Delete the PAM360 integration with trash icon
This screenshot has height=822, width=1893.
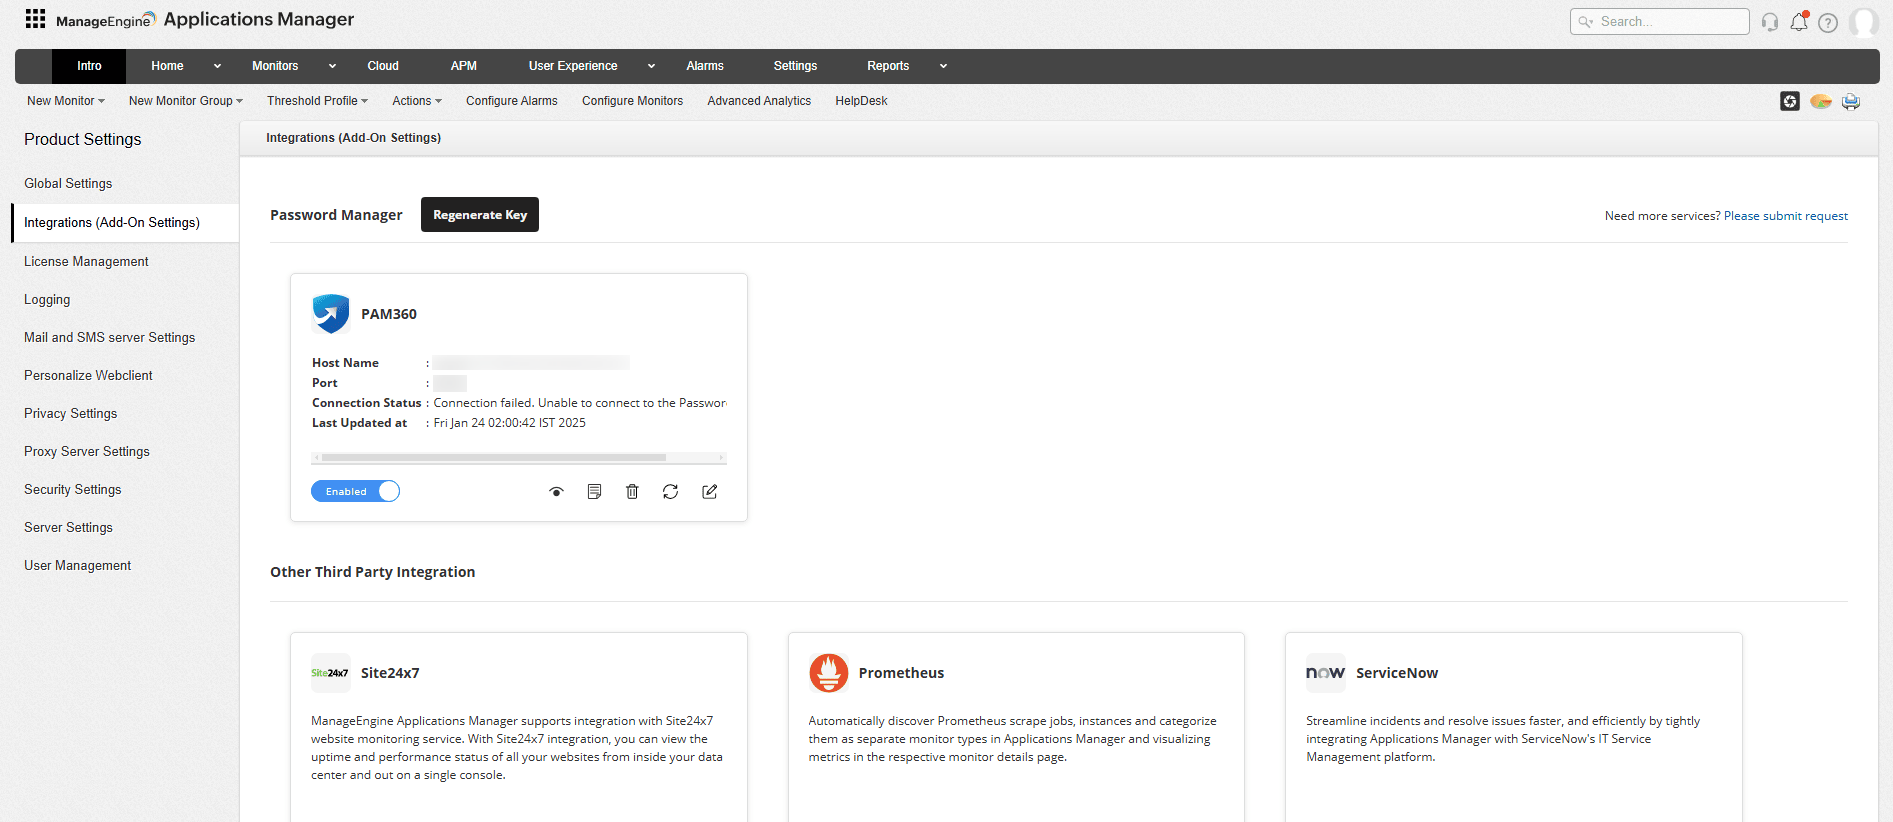[632, 492]
